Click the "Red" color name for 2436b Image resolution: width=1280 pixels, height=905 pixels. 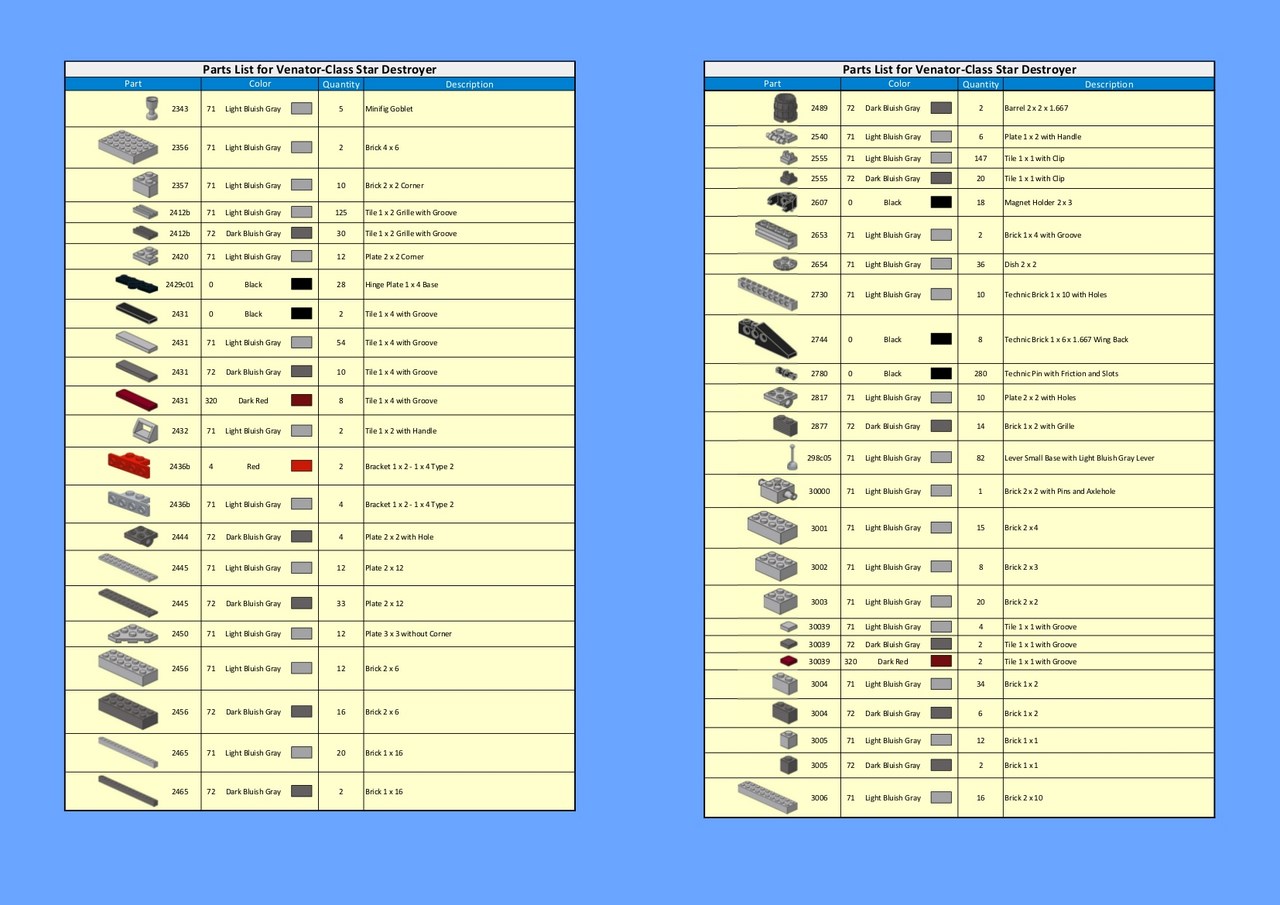[x=253, y=467]
